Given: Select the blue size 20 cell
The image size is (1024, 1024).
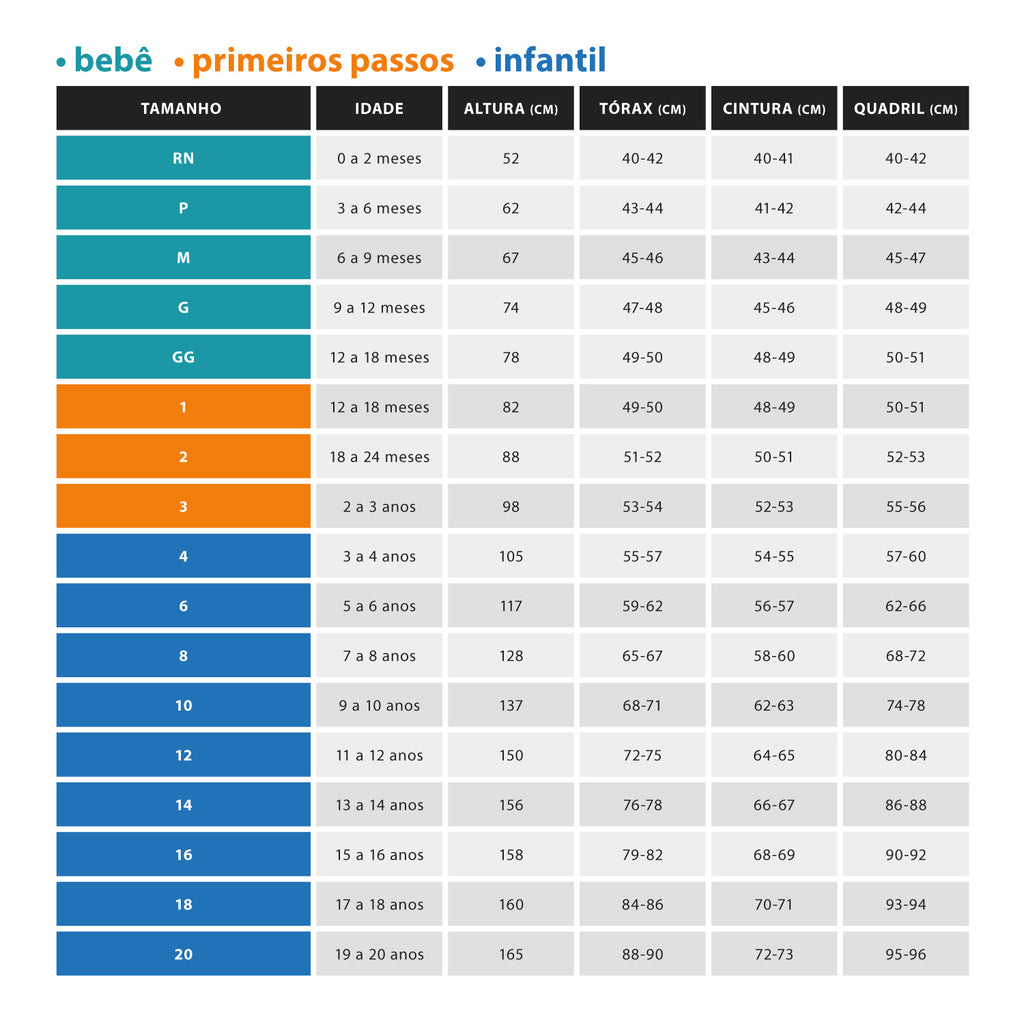Looking at the screenshot, I should 183,954.
